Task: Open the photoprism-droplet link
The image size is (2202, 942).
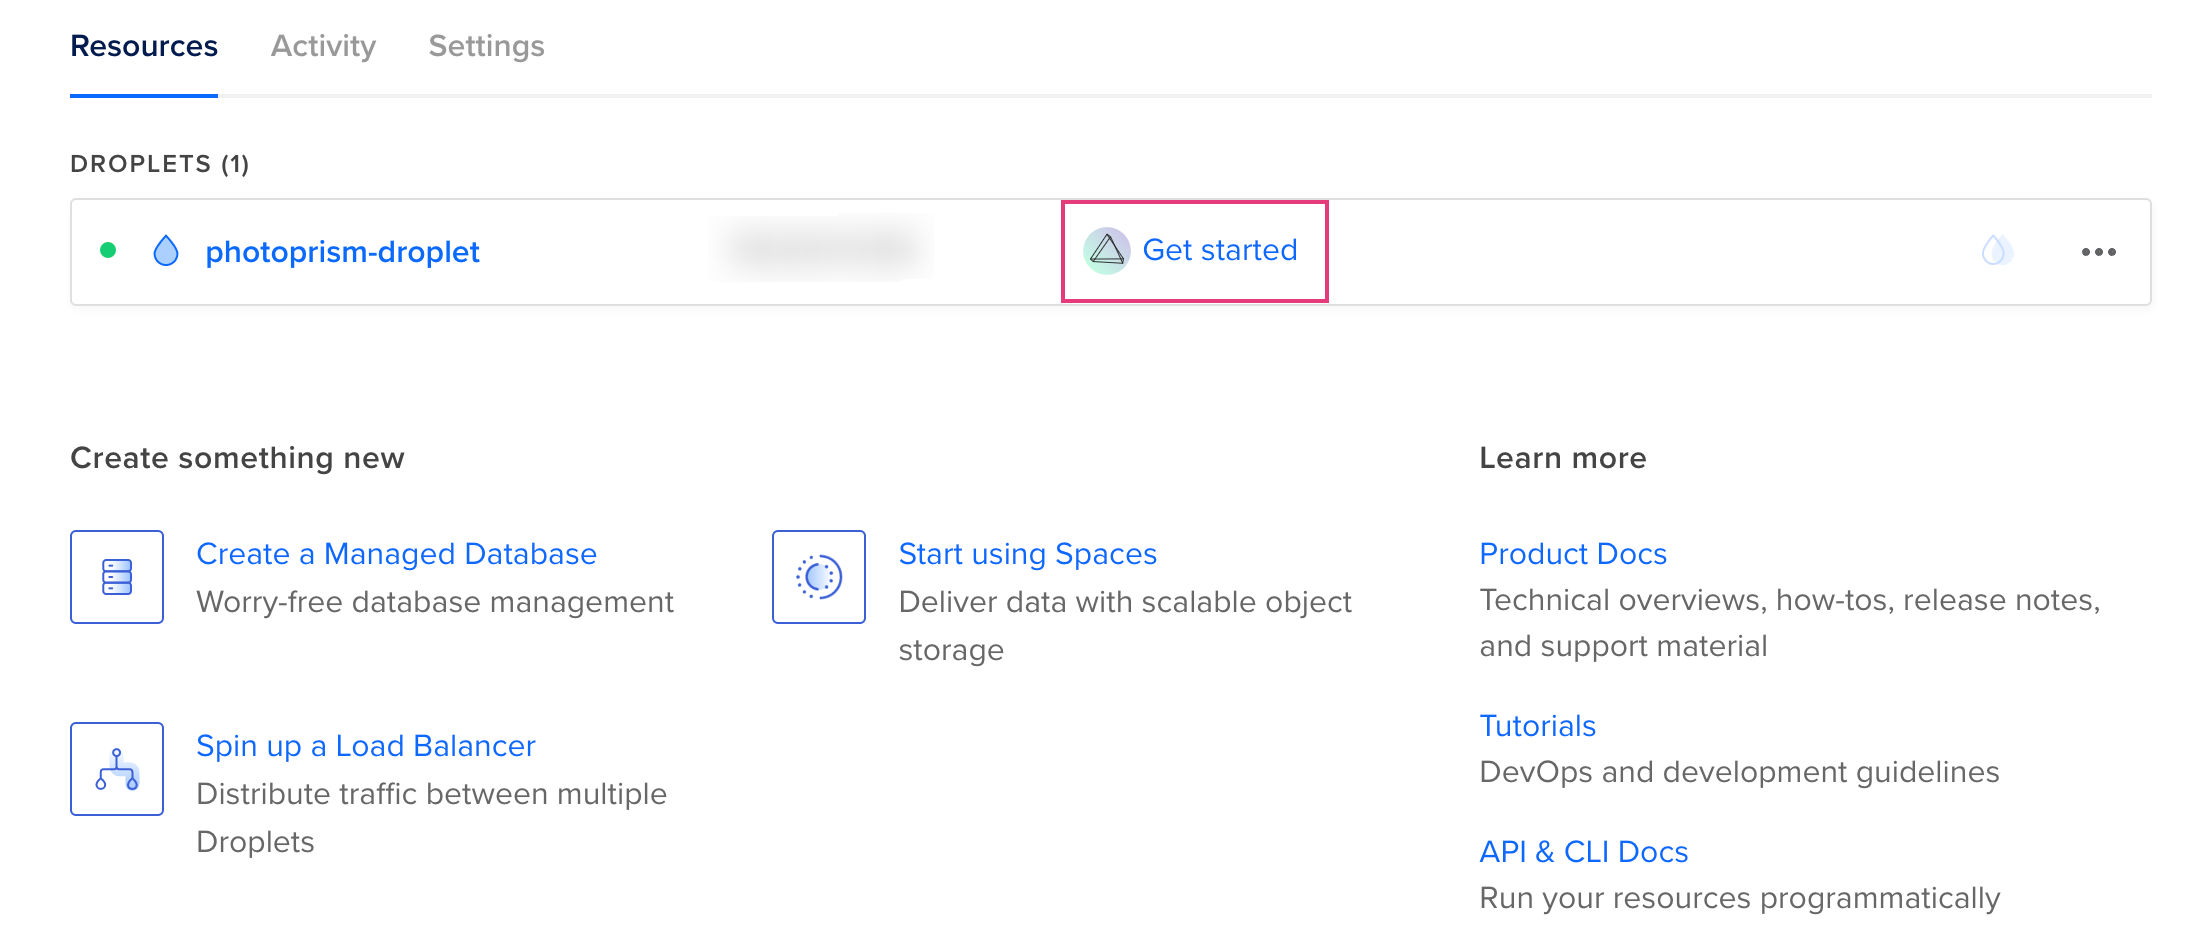Action: (x=342, y=252)
